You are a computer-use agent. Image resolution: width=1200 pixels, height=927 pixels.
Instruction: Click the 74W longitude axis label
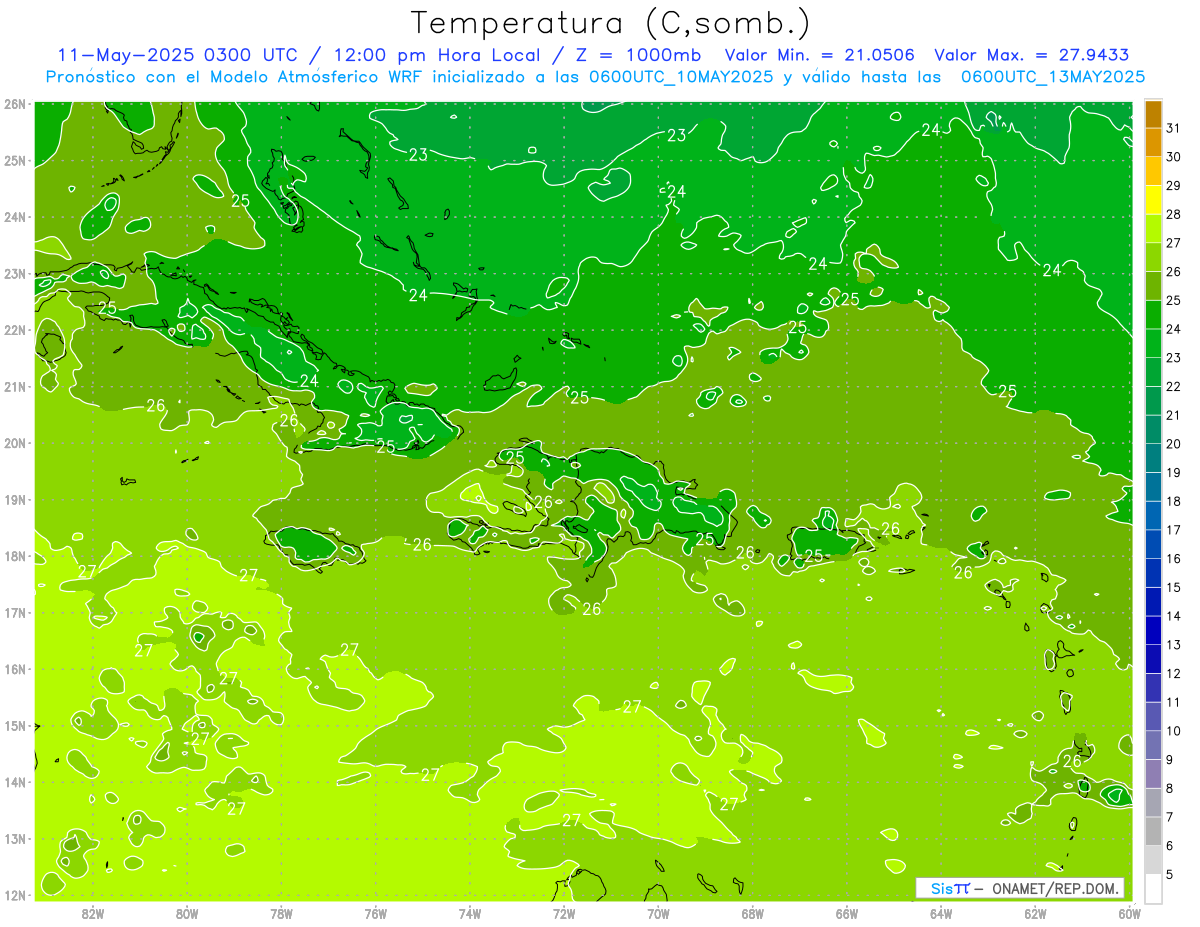click(470, 912)
